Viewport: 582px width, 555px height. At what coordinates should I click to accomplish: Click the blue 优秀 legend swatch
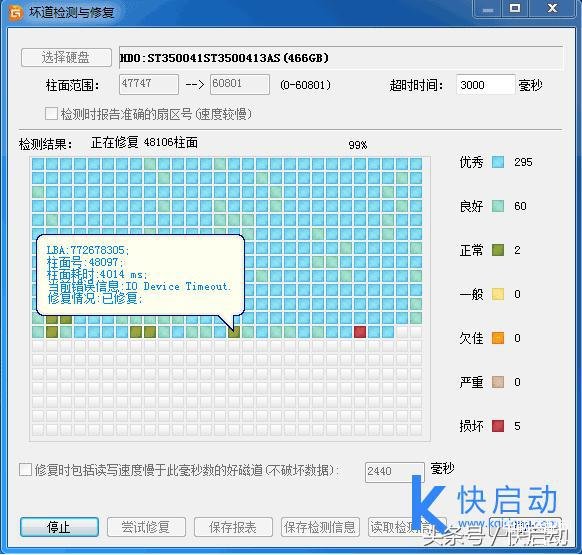pyautogui.click(x=498, y=162)
